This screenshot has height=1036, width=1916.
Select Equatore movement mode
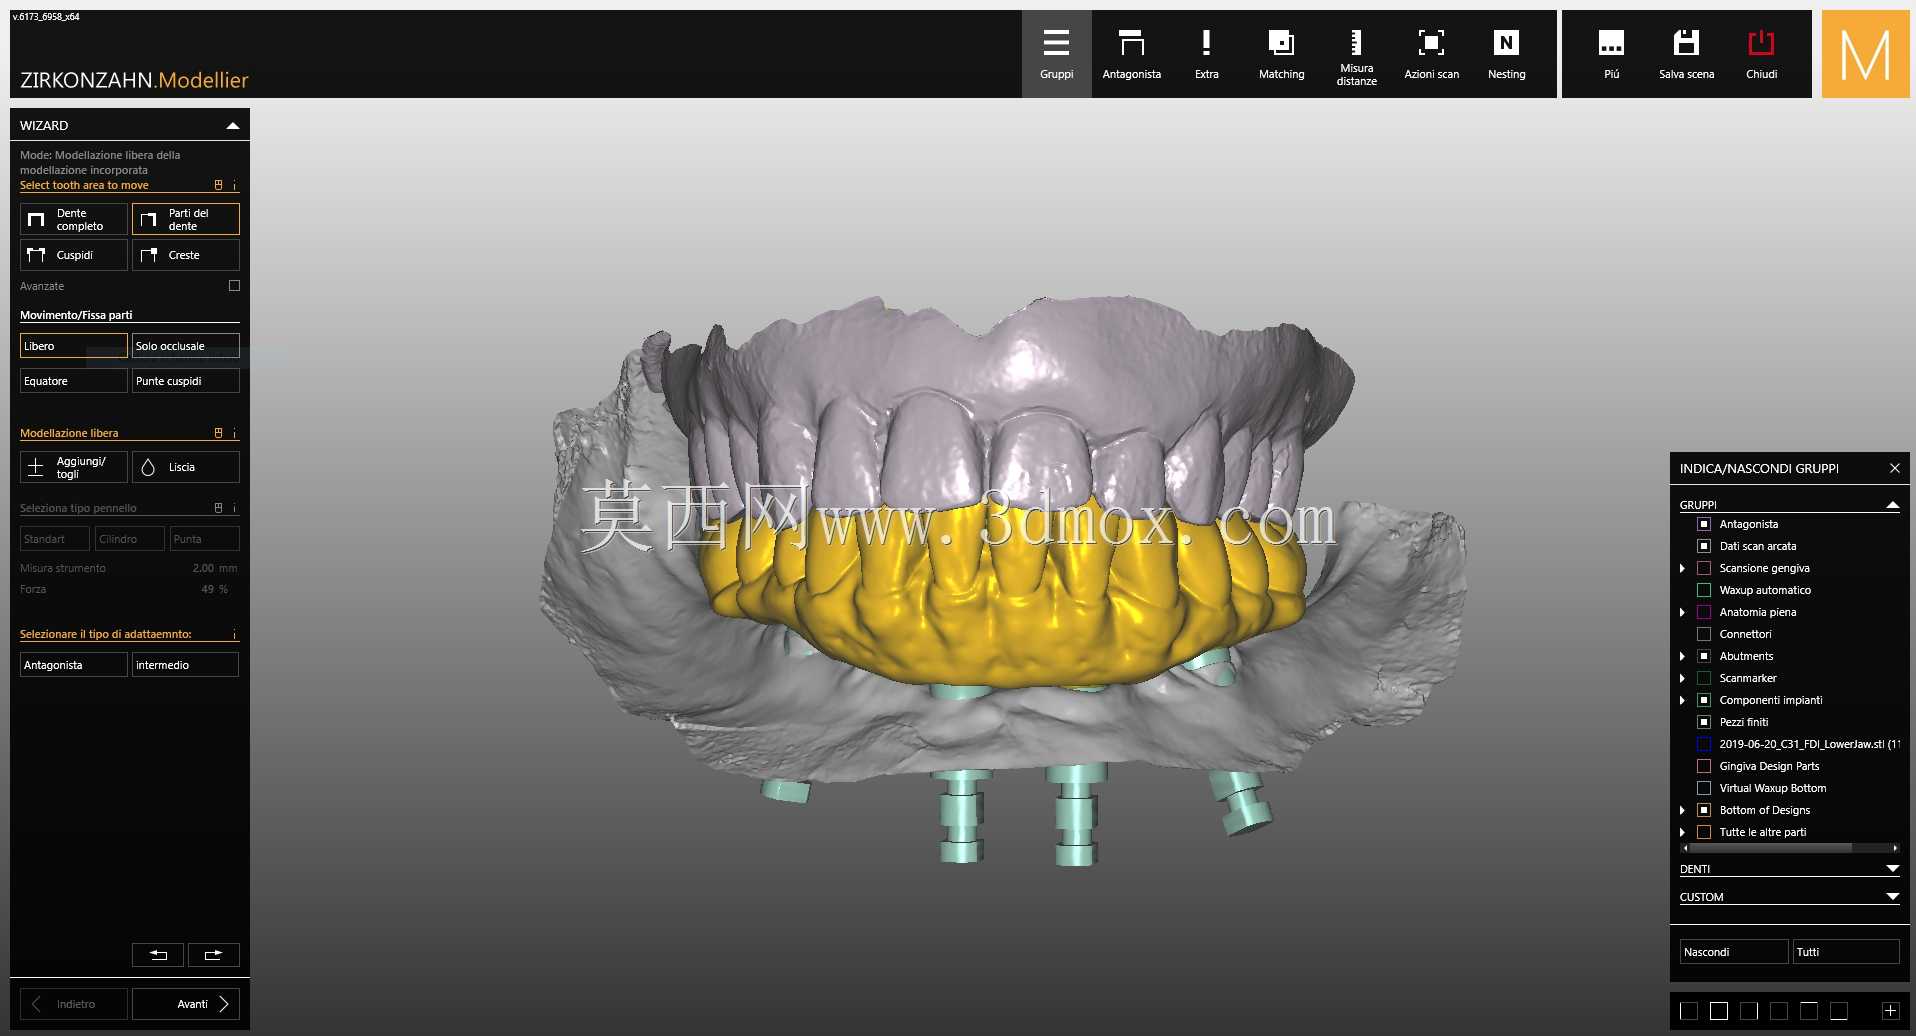[74, 381]
